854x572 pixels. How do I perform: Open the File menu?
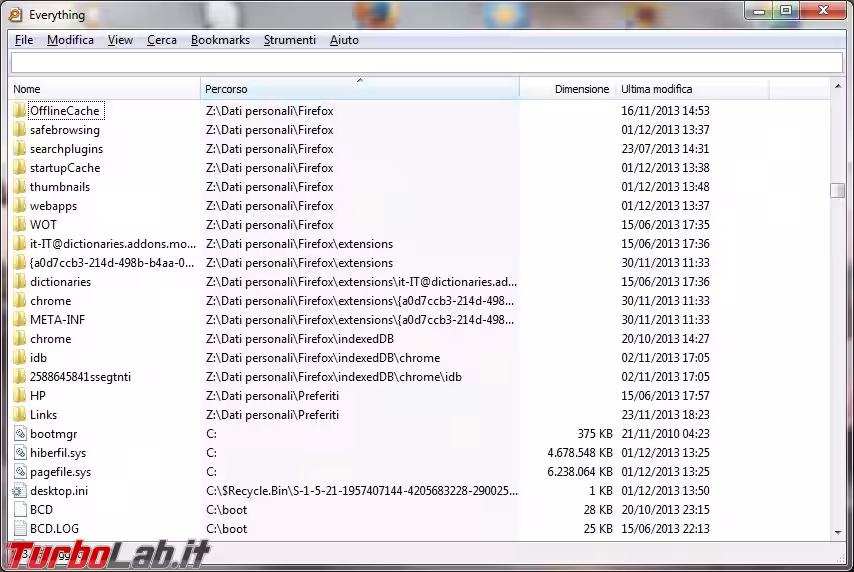(x=24, y=40)
